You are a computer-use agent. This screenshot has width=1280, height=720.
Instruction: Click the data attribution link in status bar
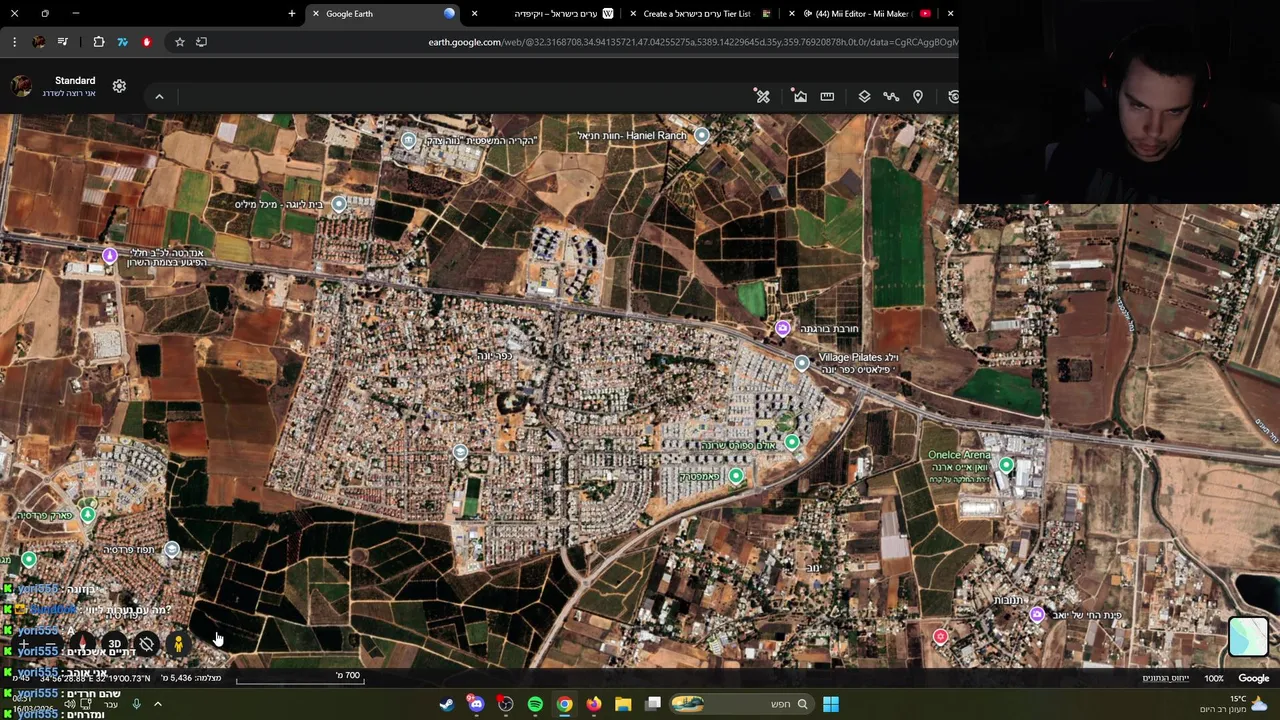click(1166, 678)
